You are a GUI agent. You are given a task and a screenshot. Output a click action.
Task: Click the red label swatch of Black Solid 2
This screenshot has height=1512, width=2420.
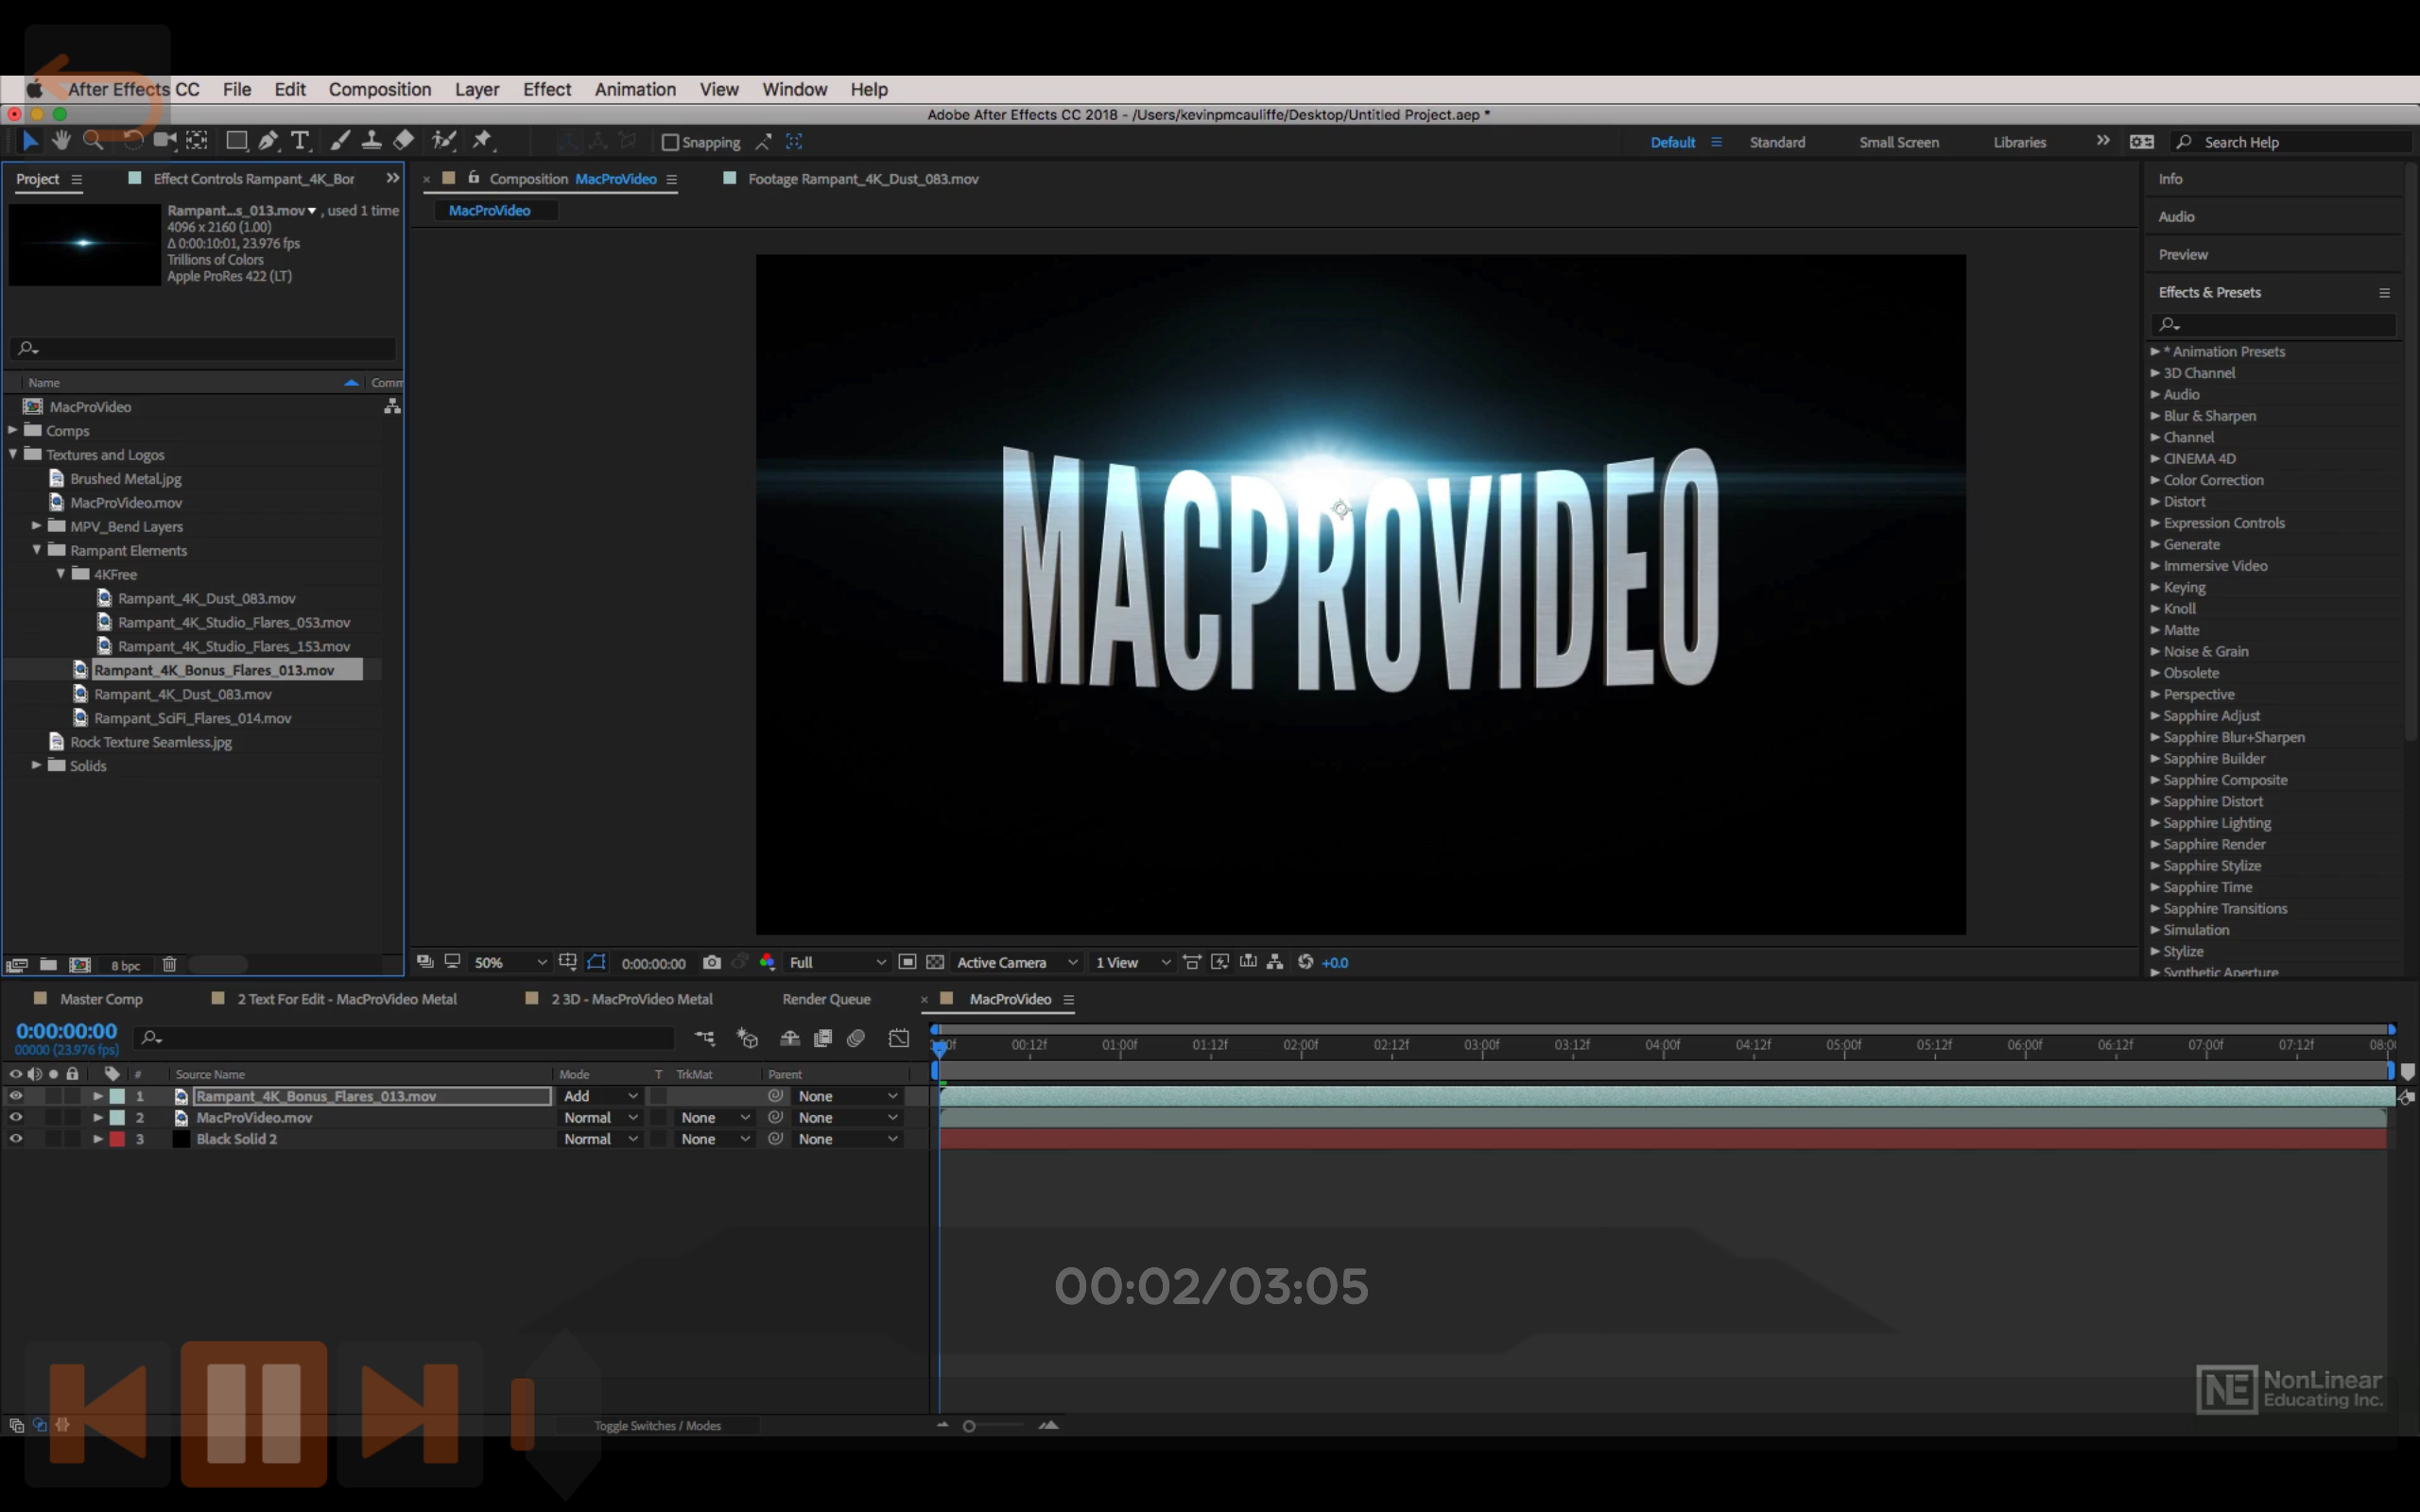point(117,1139)
